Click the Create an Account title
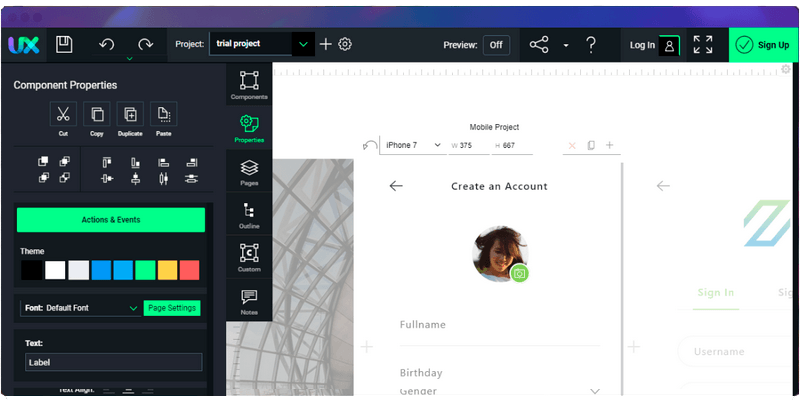This screenshot has width=800, height=400. pos(499,186)
